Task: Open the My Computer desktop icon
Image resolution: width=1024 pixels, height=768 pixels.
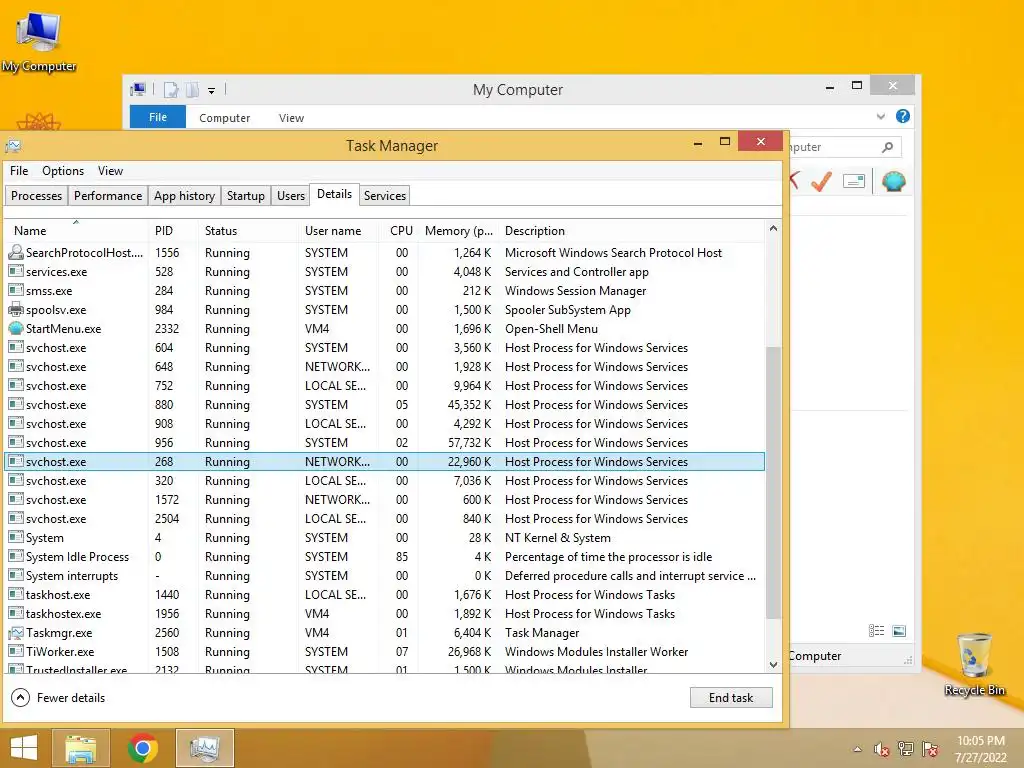Action: coord(39,41)
